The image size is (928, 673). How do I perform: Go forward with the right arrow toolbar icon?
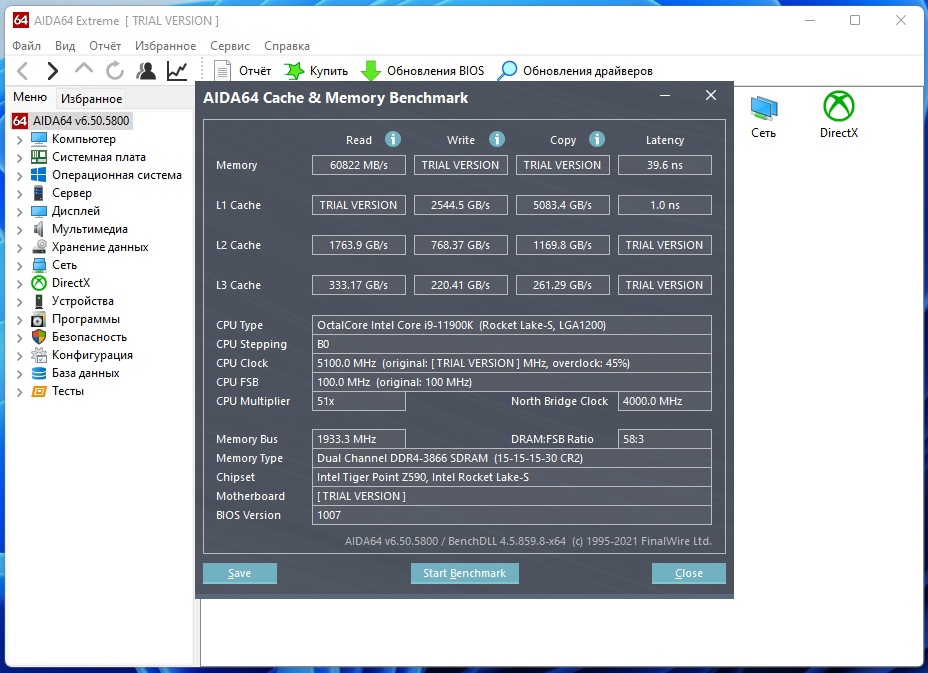coord(53,71)
